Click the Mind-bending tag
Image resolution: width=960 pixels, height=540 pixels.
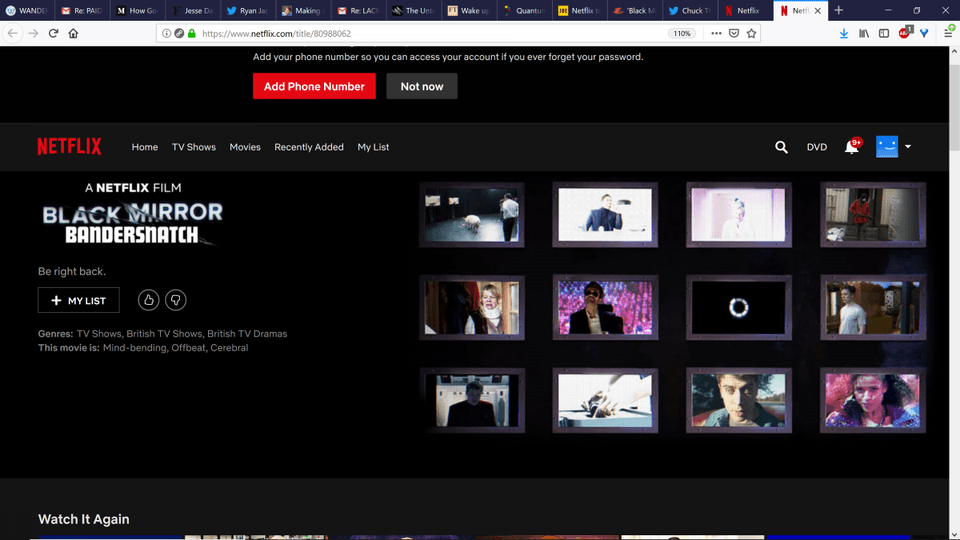click(134, 348)
